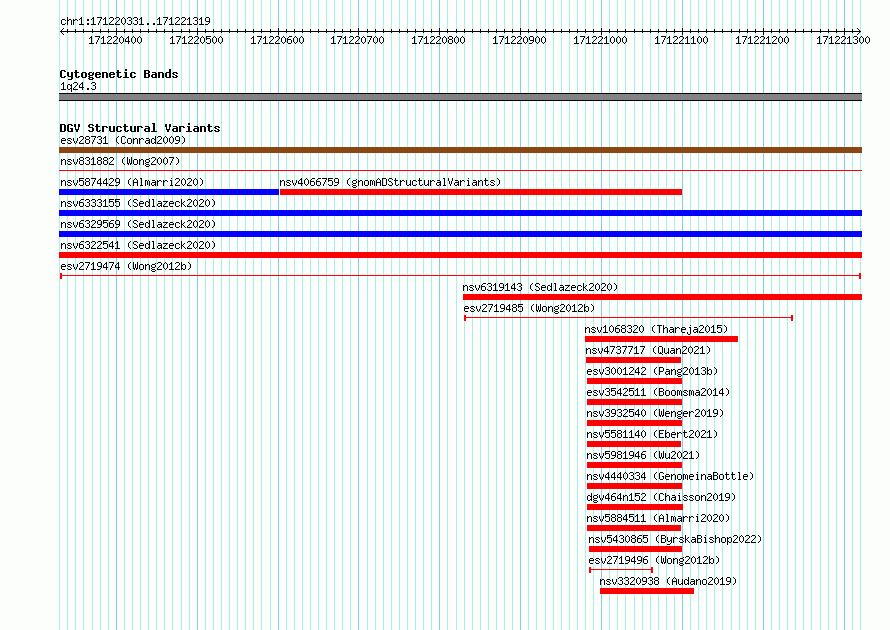Click ruler position 171220500

196,40
